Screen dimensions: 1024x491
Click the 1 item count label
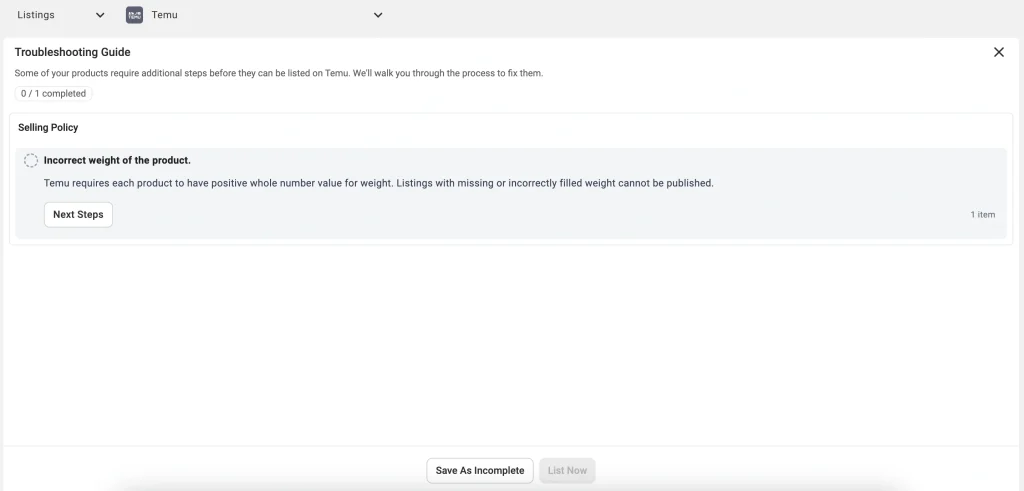[982, 215]
